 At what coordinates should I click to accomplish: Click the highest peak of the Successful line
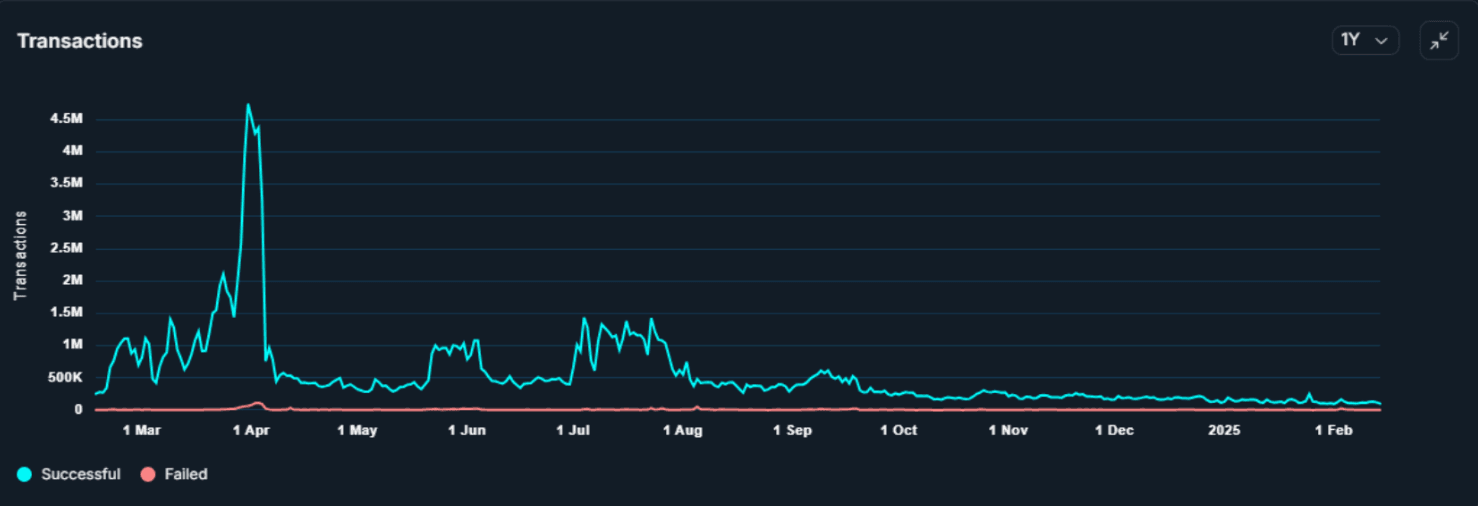click(x=248, y=105)
